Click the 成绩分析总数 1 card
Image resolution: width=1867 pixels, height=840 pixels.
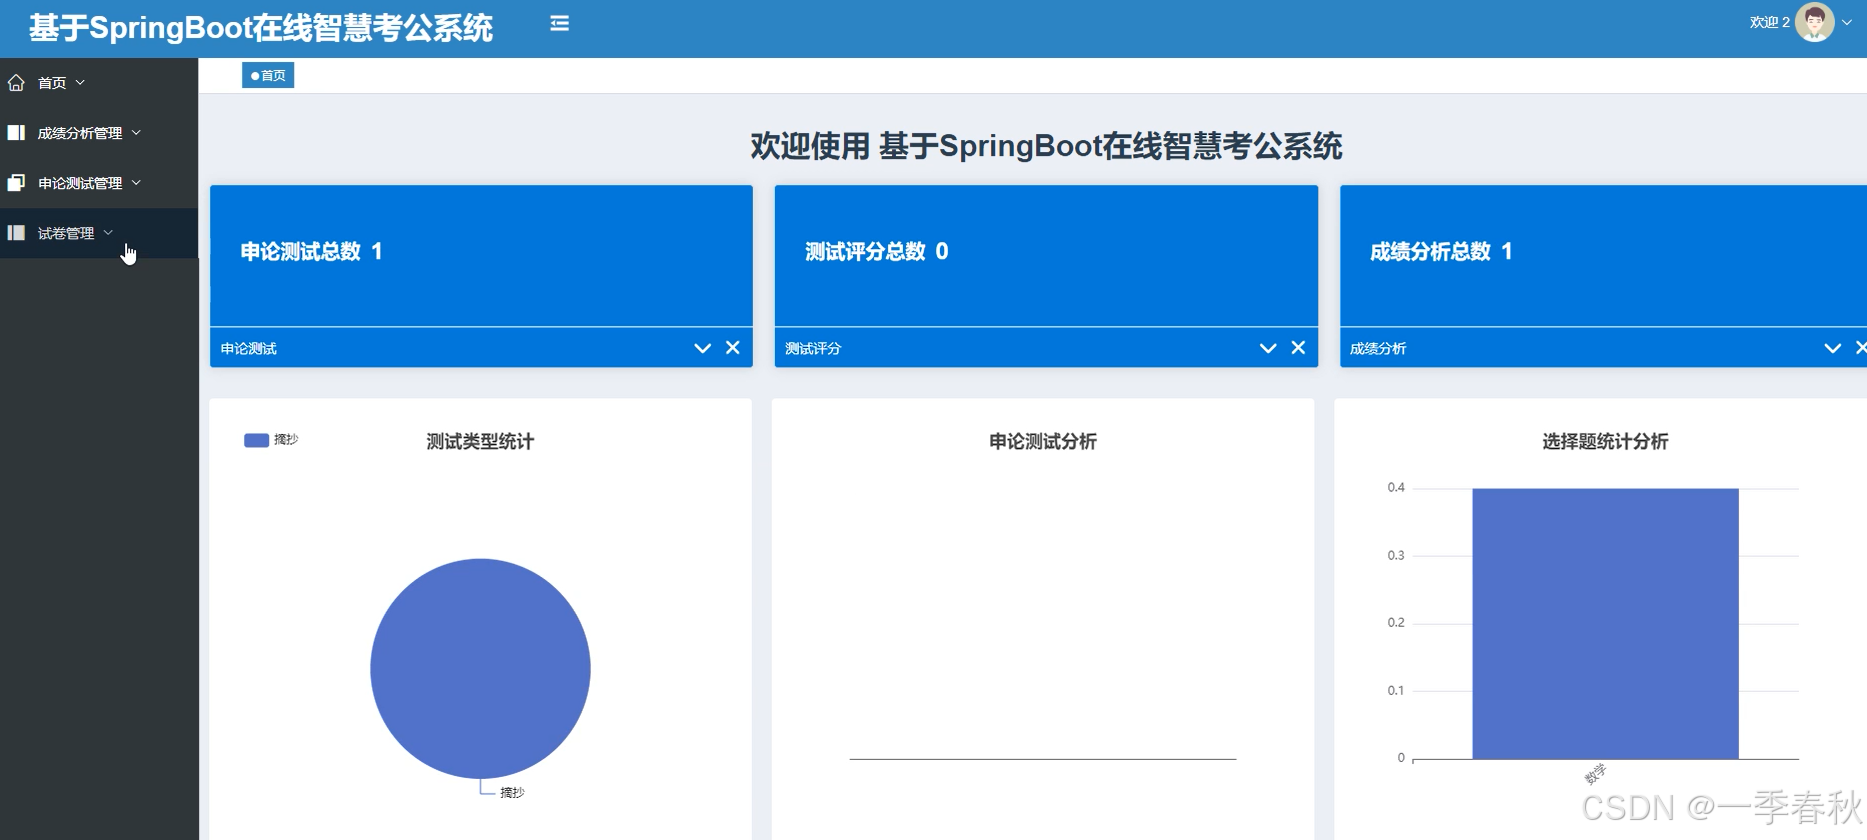tap(1603, 256)
